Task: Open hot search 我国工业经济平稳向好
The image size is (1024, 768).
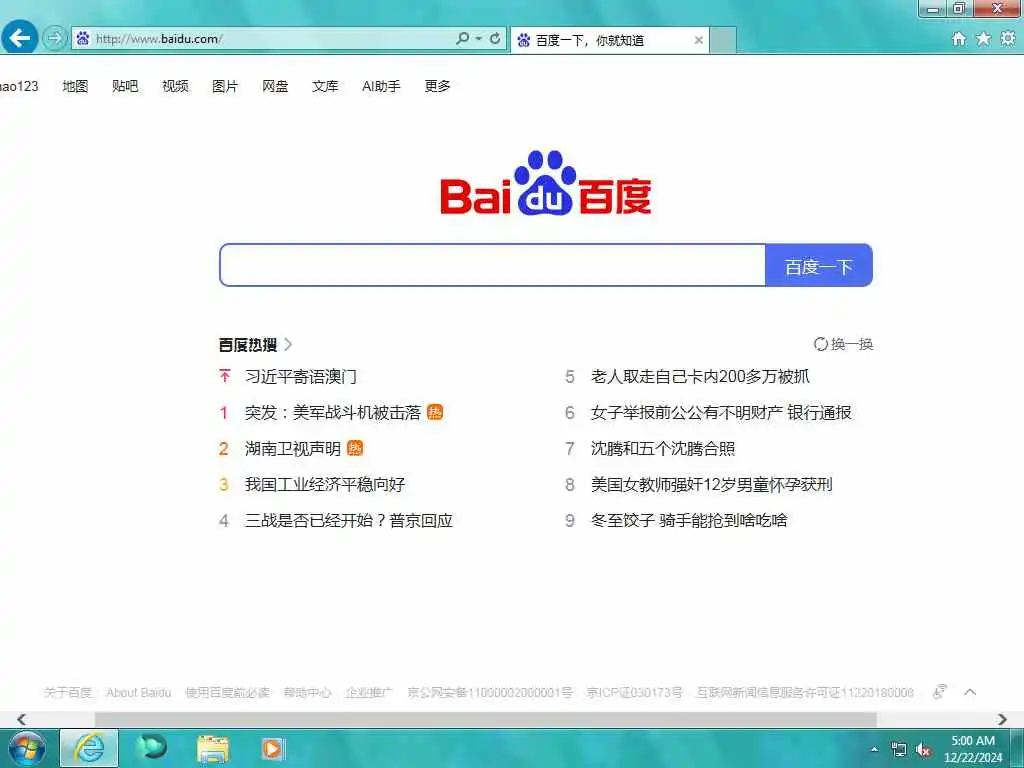Action: tap(325, 485)
